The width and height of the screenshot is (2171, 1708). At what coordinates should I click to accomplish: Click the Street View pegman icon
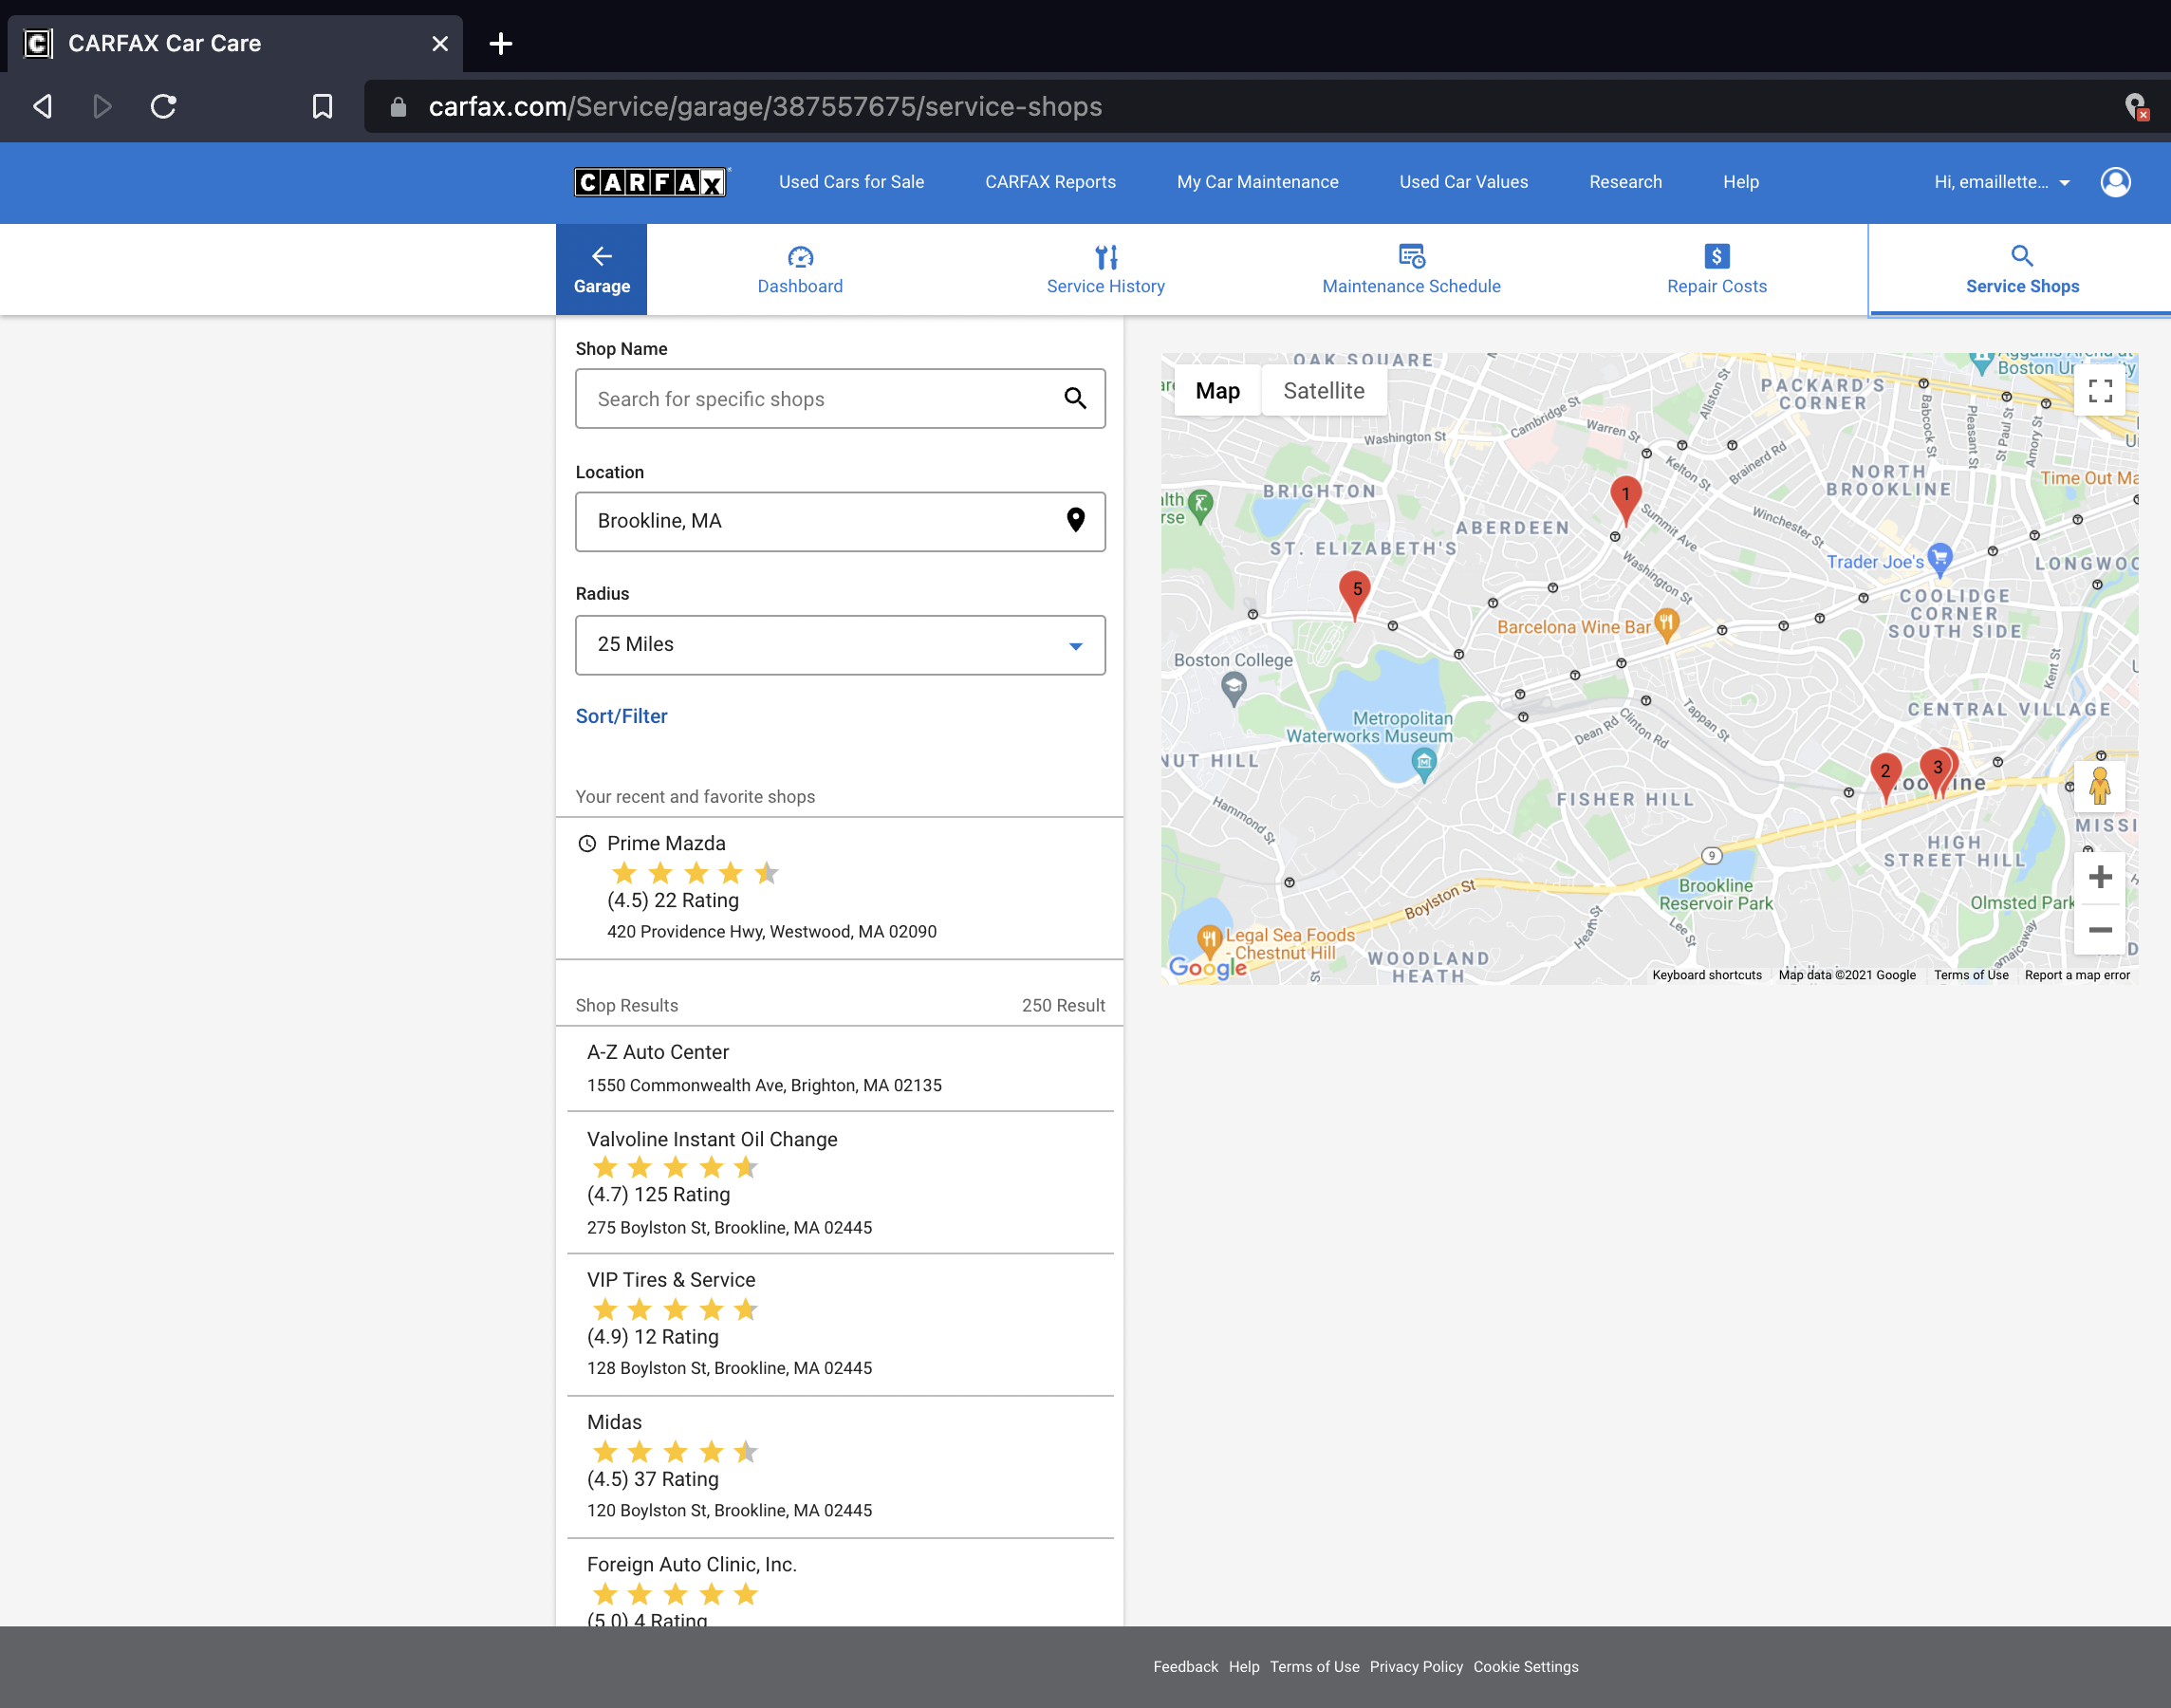pyautogui.click(x=2100, y=786)
